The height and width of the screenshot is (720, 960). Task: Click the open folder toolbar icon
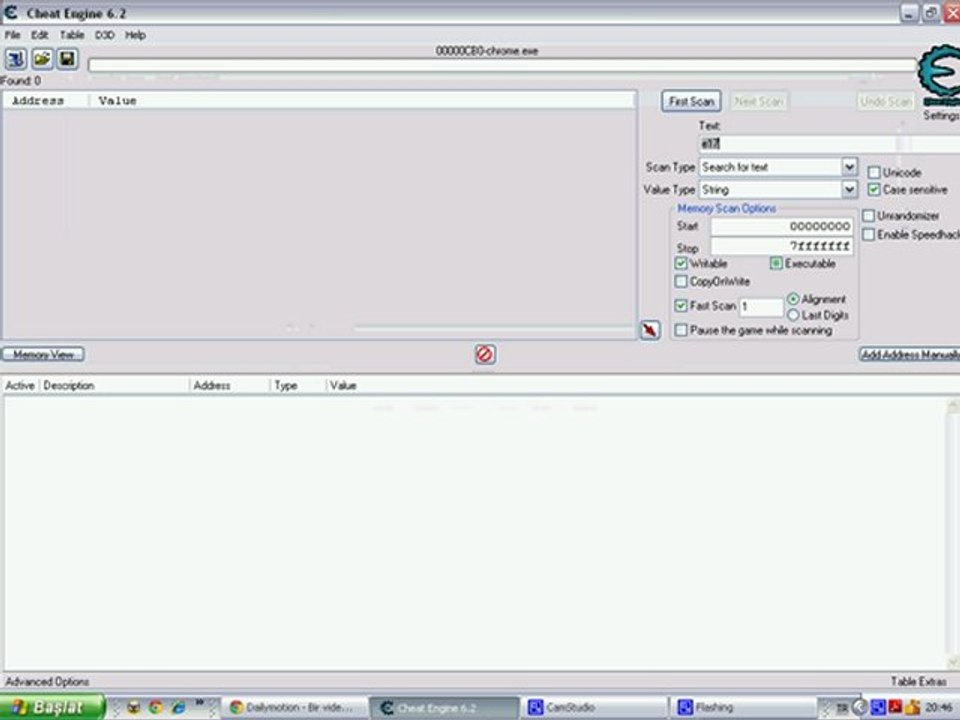point(42,59)
